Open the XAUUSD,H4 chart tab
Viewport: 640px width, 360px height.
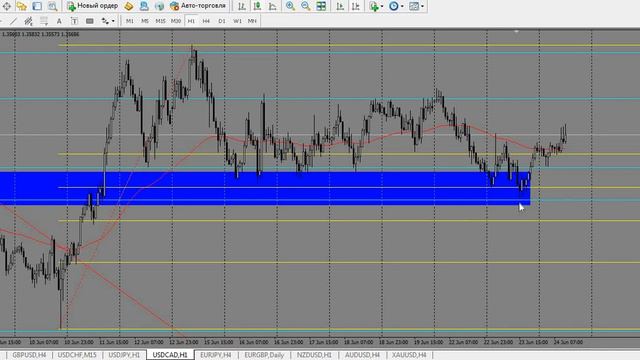pyautogui.click(x=409, y=355)
